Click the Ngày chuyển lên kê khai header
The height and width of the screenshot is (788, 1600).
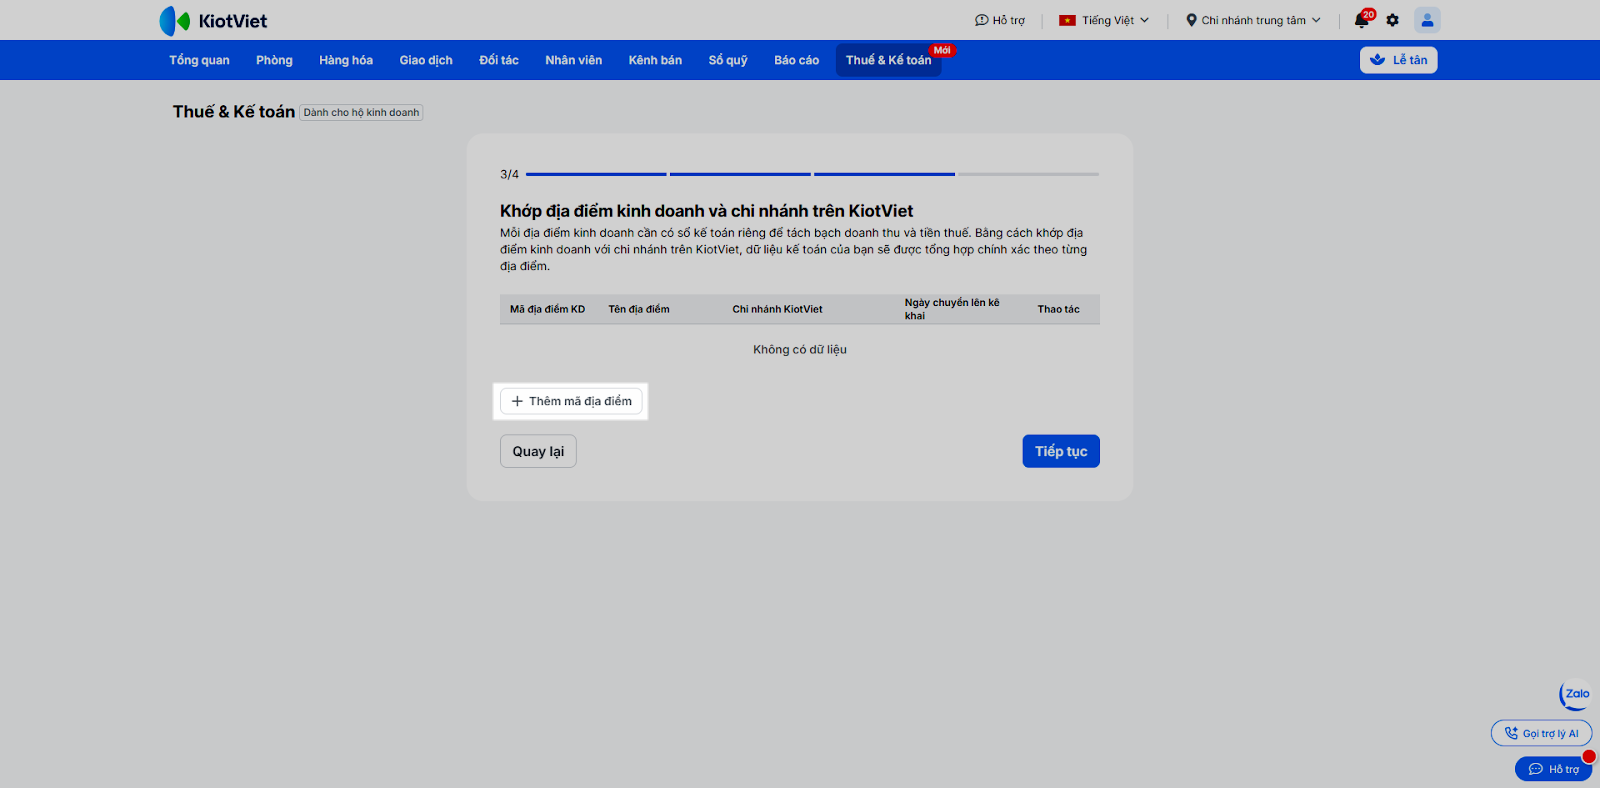point(952,309)
